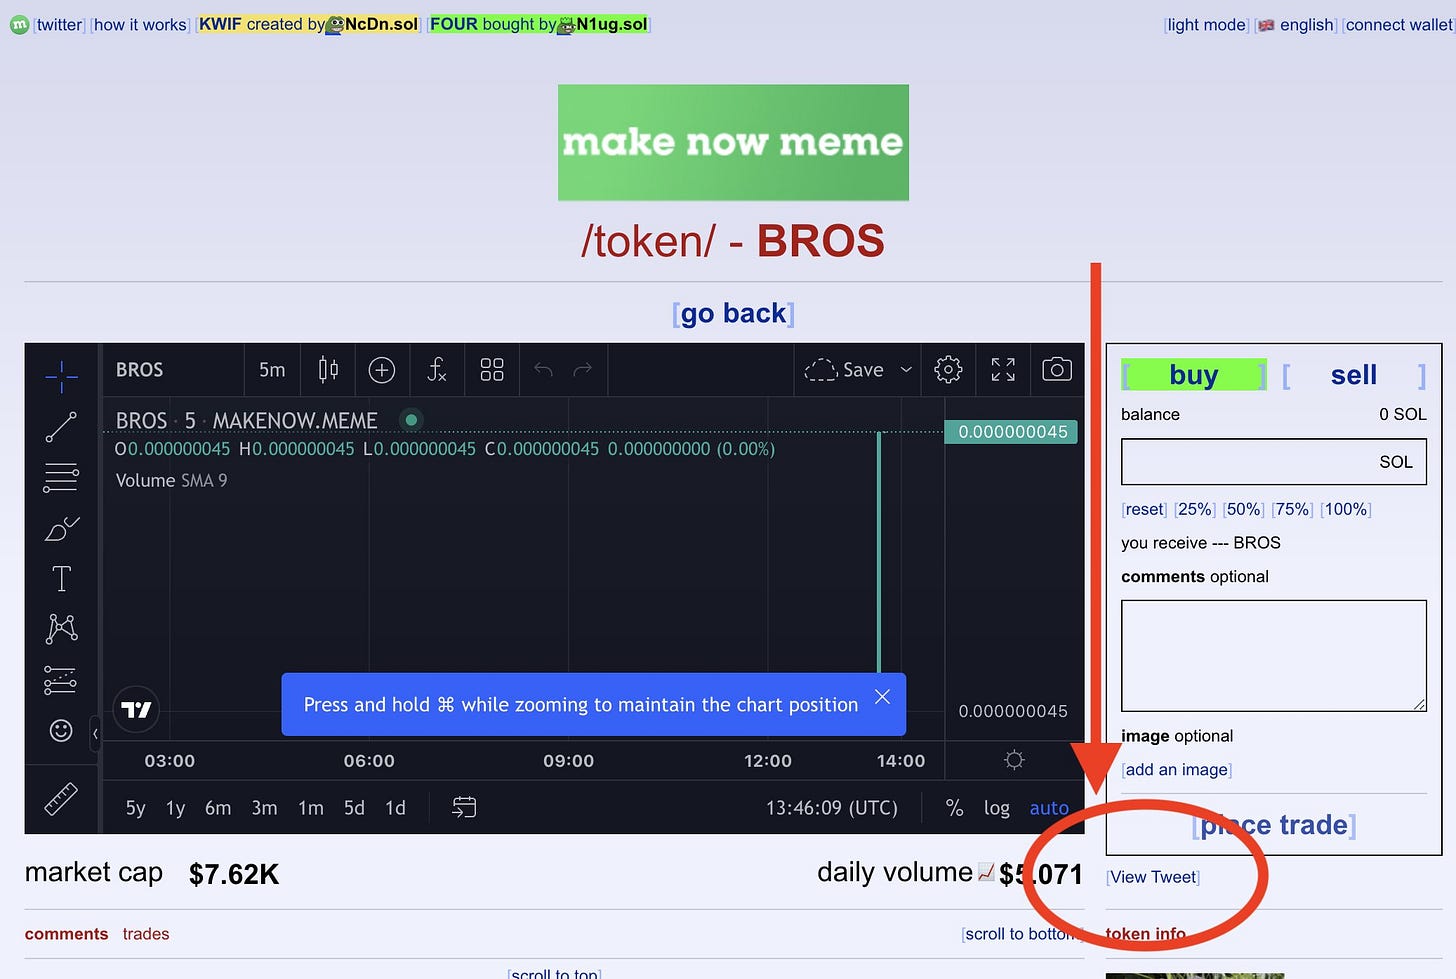The width and height of the screenshot is (1456, 979).
Task: Set chart range to 5y
Action: [136, 808]
